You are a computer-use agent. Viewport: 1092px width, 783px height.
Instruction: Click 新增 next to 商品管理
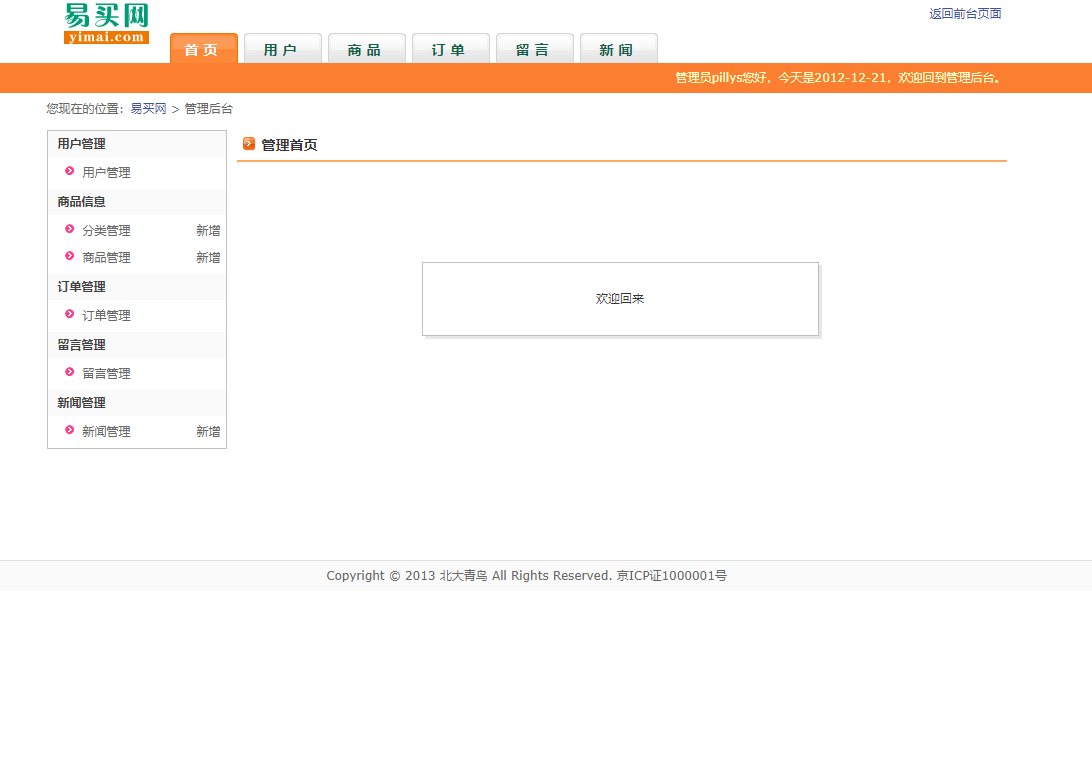tap(208, 257)
